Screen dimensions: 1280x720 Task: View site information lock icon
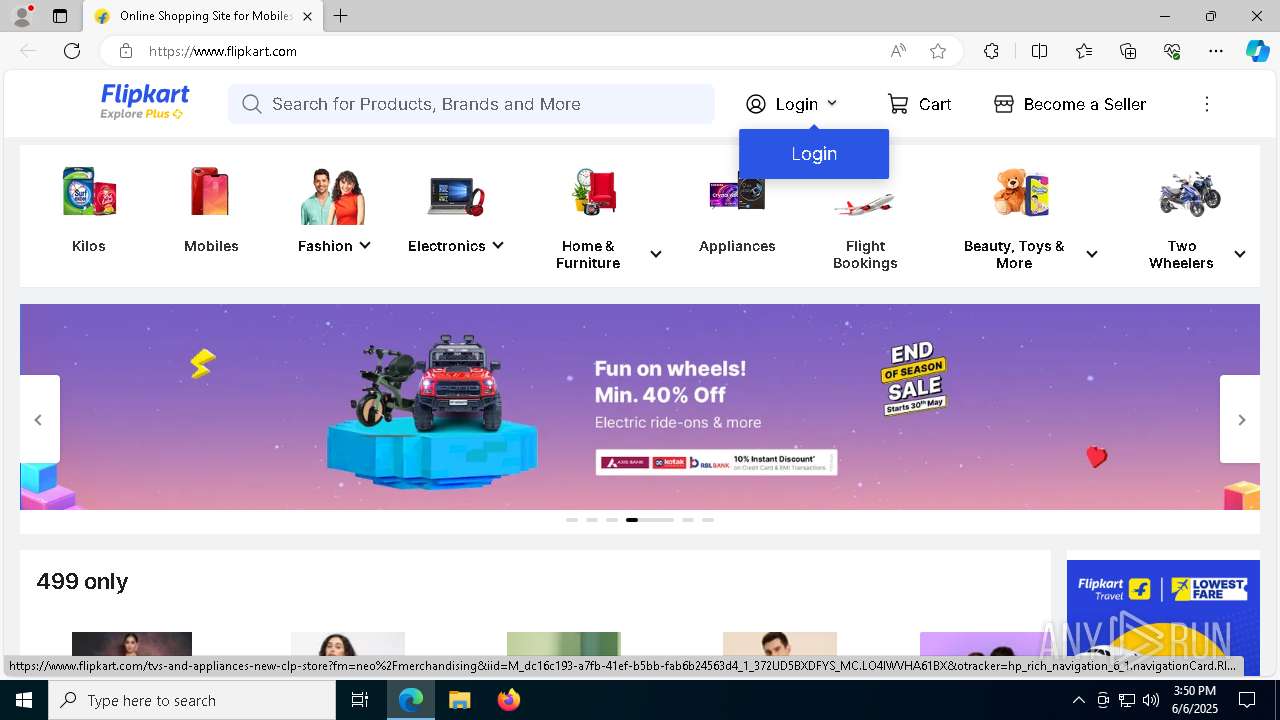[125, 51]
